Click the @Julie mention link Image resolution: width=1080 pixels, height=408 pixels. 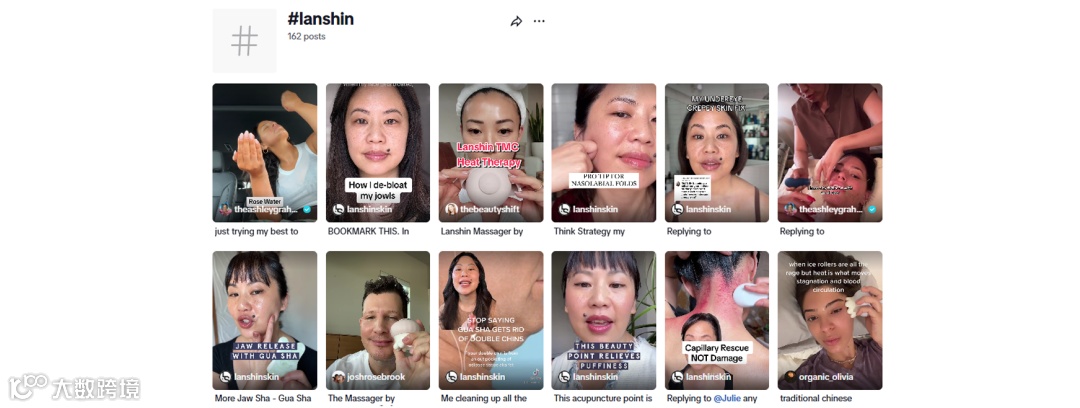[727, 398]
